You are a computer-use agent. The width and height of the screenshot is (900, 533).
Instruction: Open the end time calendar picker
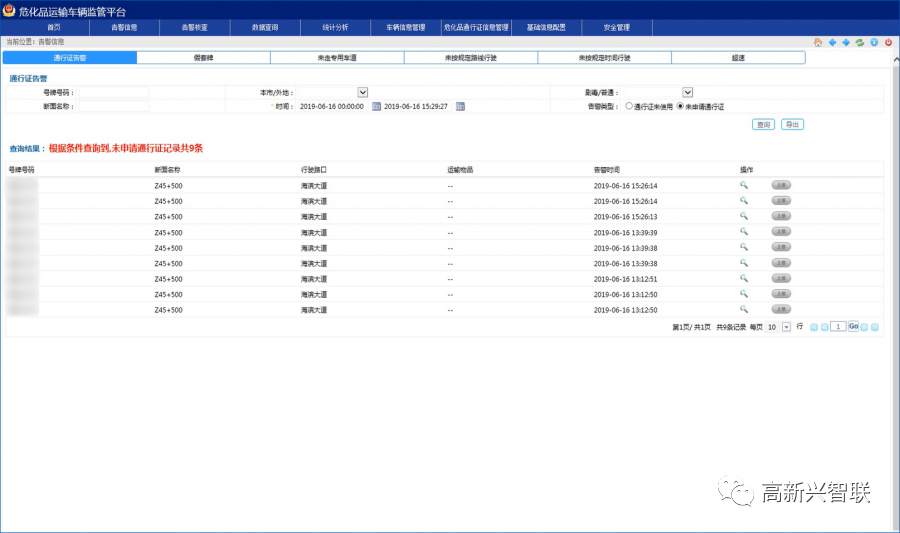pyautogui.click(x=460, y=106)
